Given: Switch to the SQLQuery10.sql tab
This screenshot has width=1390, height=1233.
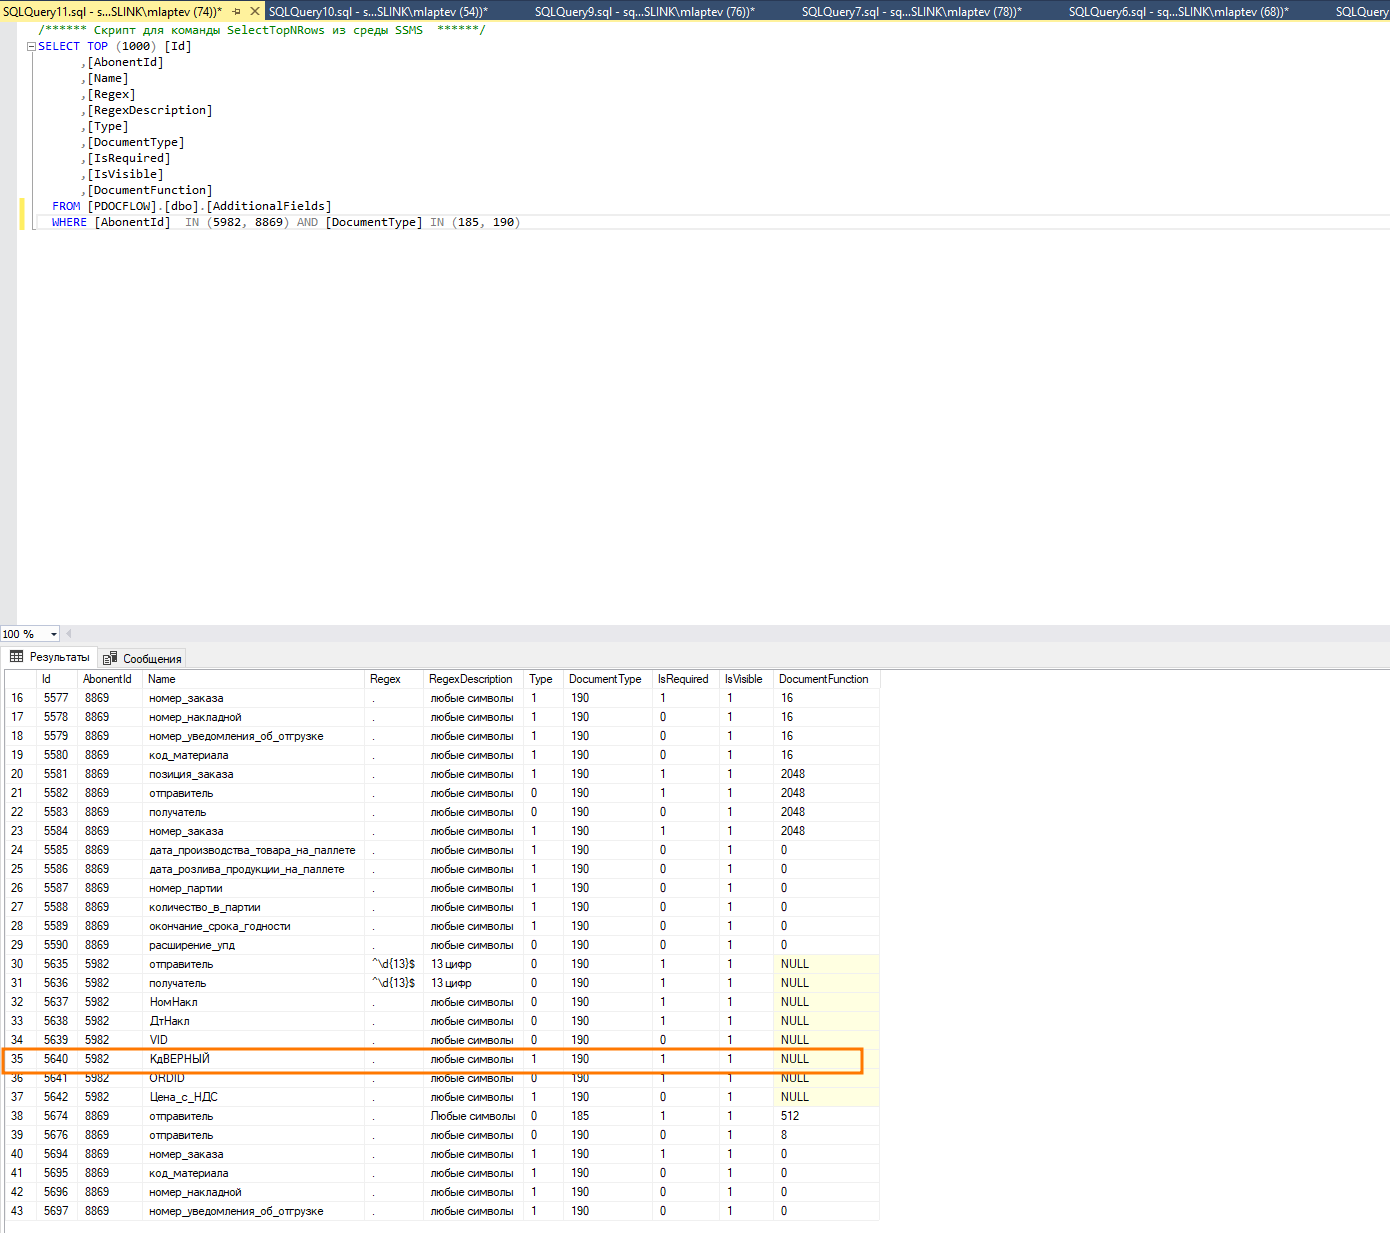Looking at the screenshot, I should [x=378, y=11].
